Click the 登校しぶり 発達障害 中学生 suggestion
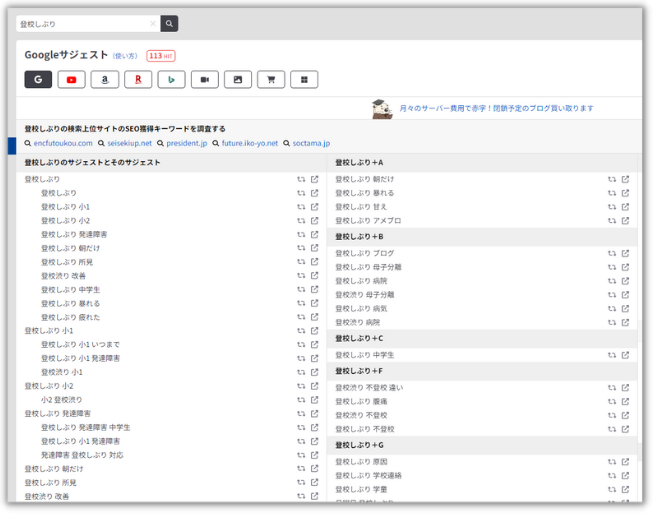655x516 pixels. [85, 427]
